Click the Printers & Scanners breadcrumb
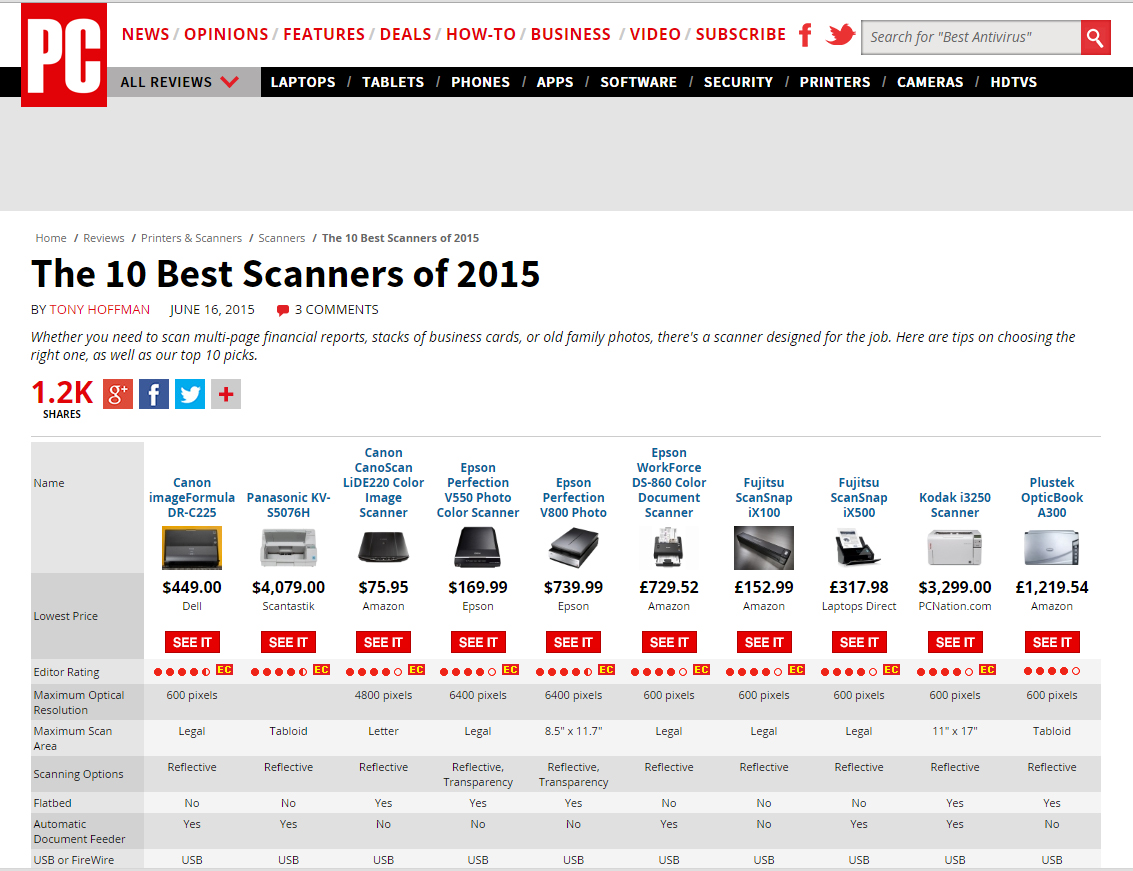This screenshot has width=1133, height=871. (191, 238)
